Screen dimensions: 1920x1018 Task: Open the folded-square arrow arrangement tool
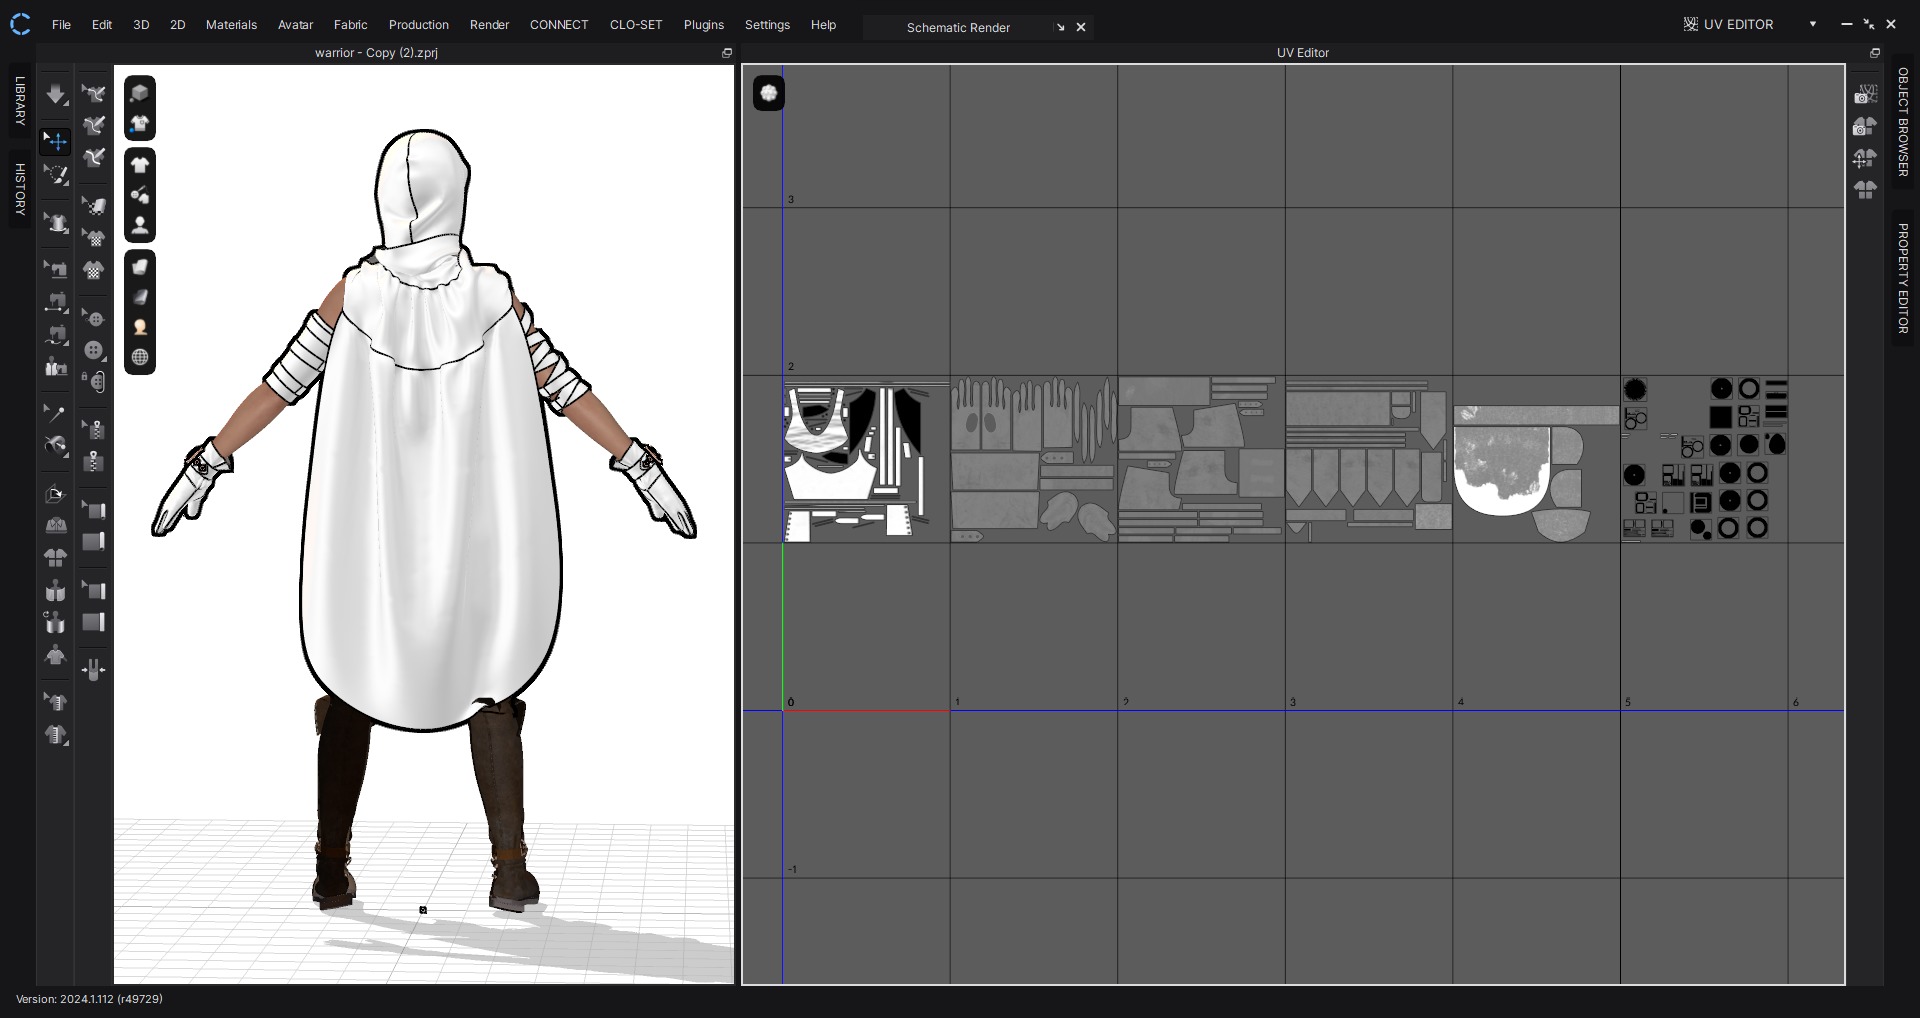(56, 494)
